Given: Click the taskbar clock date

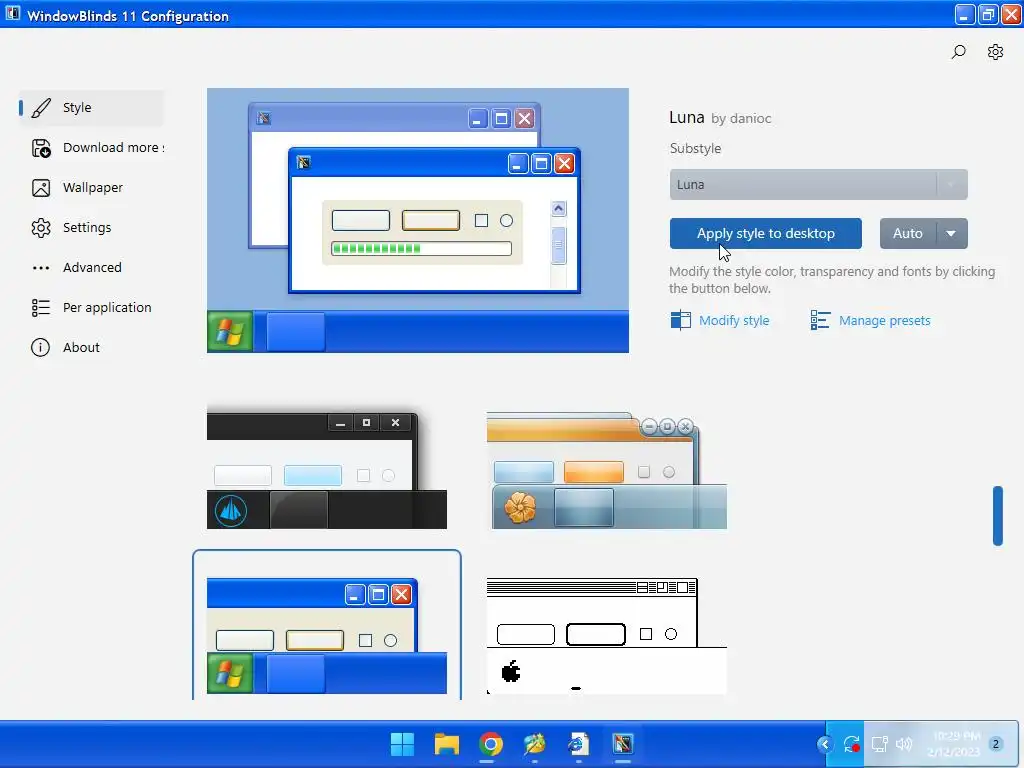Looking at the screenshot, I should (x=955, y=744).
